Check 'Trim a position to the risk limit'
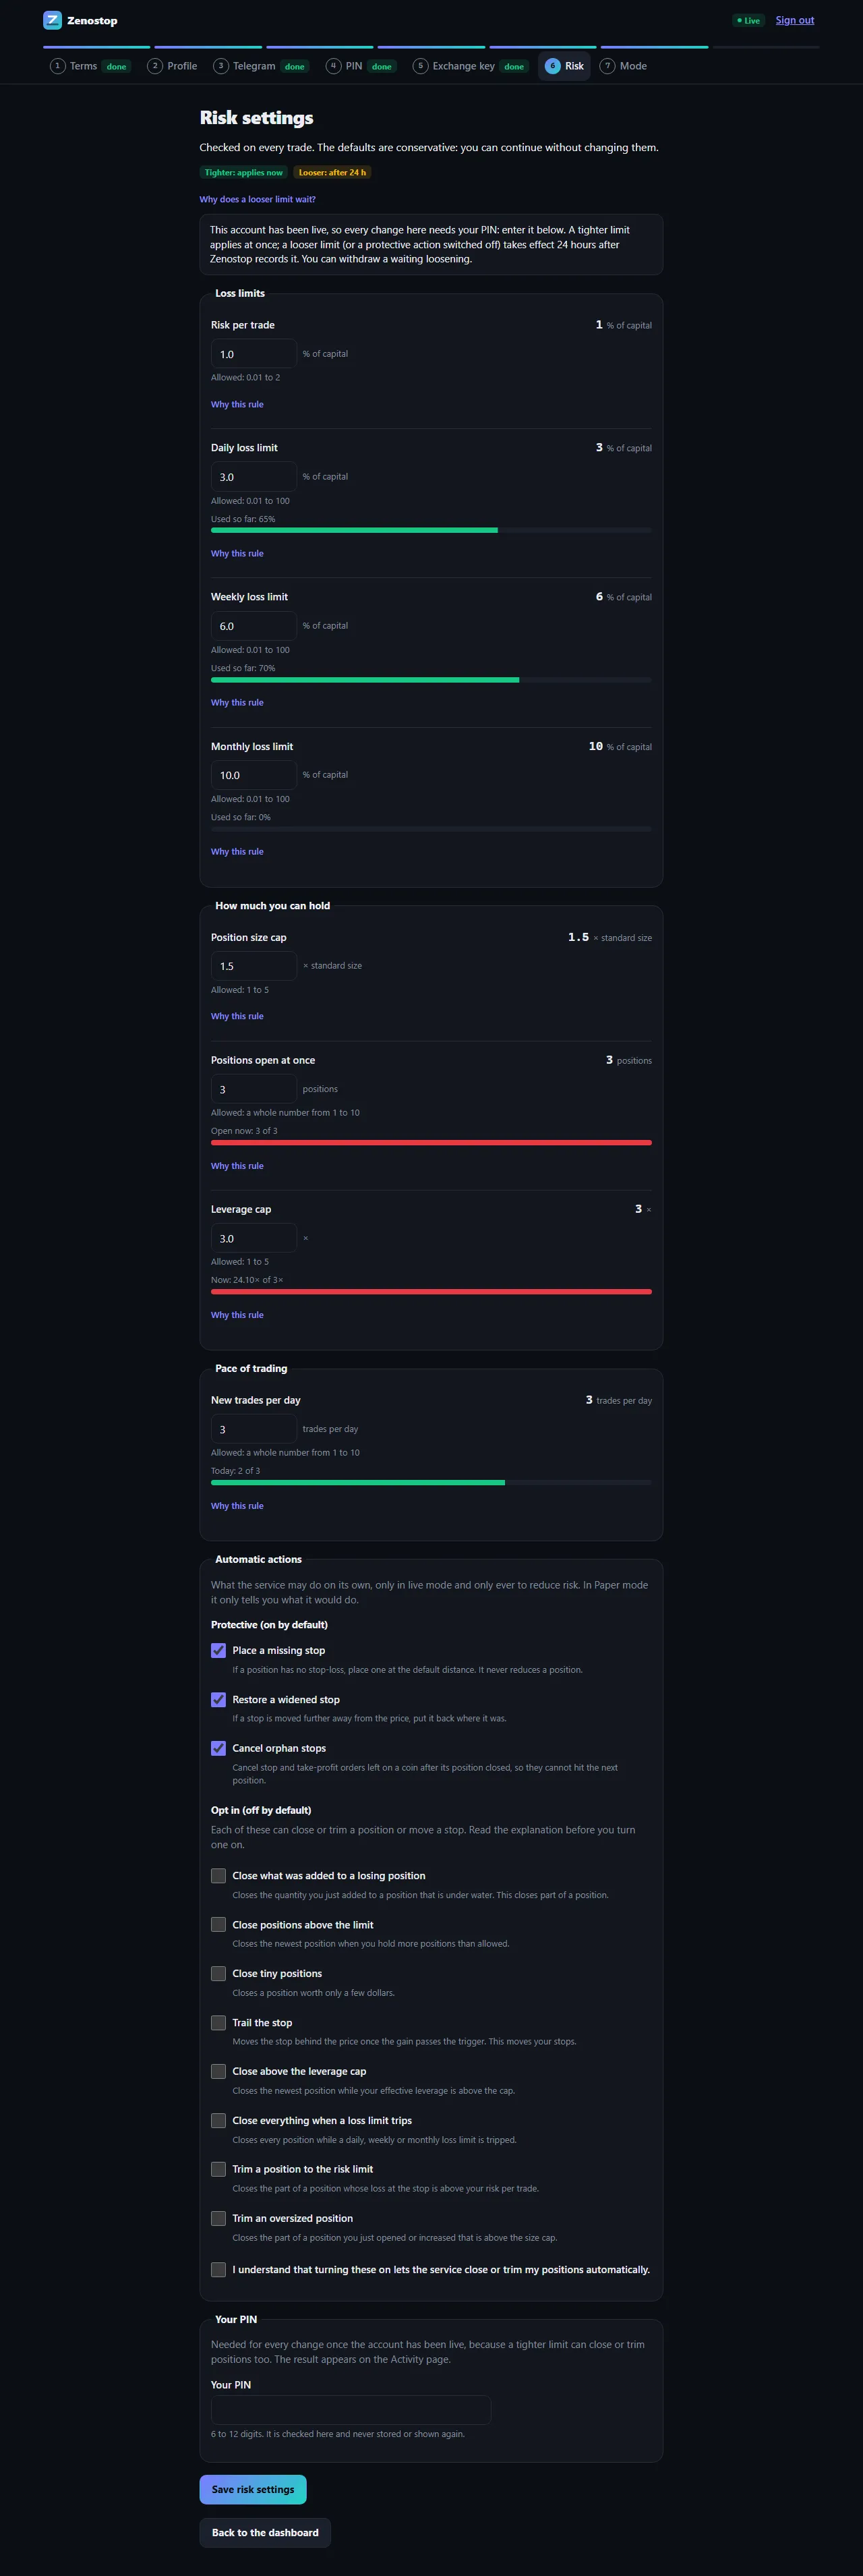Viewport: 863px width, 2576px height. (218, 2169)
